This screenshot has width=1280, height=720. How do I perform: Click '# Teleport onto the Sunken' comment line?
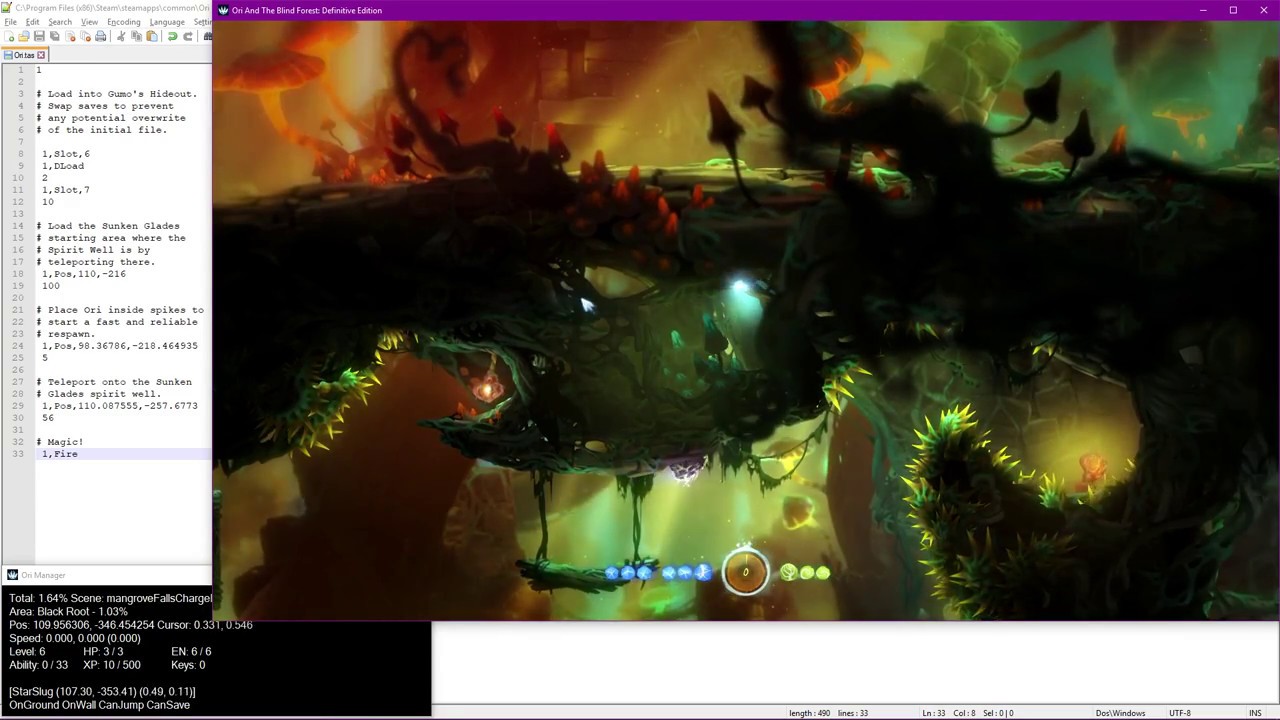[114, 382]
